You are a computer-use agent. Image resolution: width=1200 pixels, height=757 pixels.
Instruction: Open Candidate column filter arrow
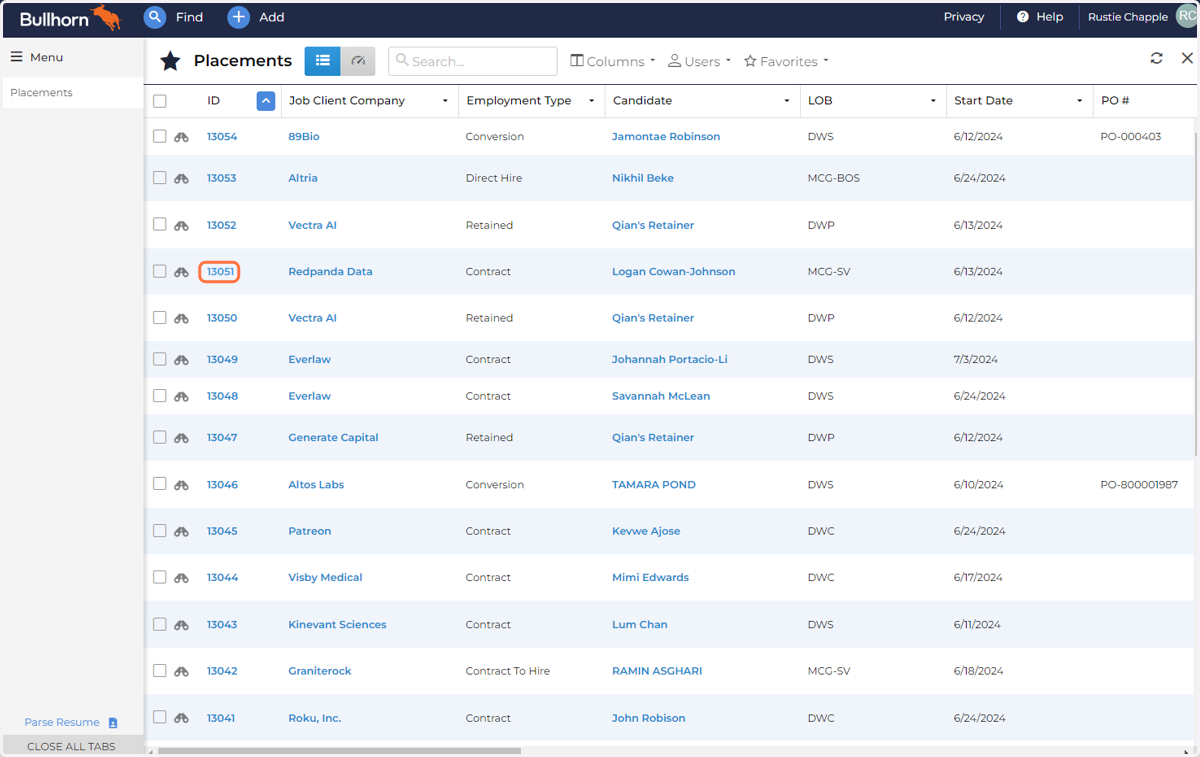[786, 101]
